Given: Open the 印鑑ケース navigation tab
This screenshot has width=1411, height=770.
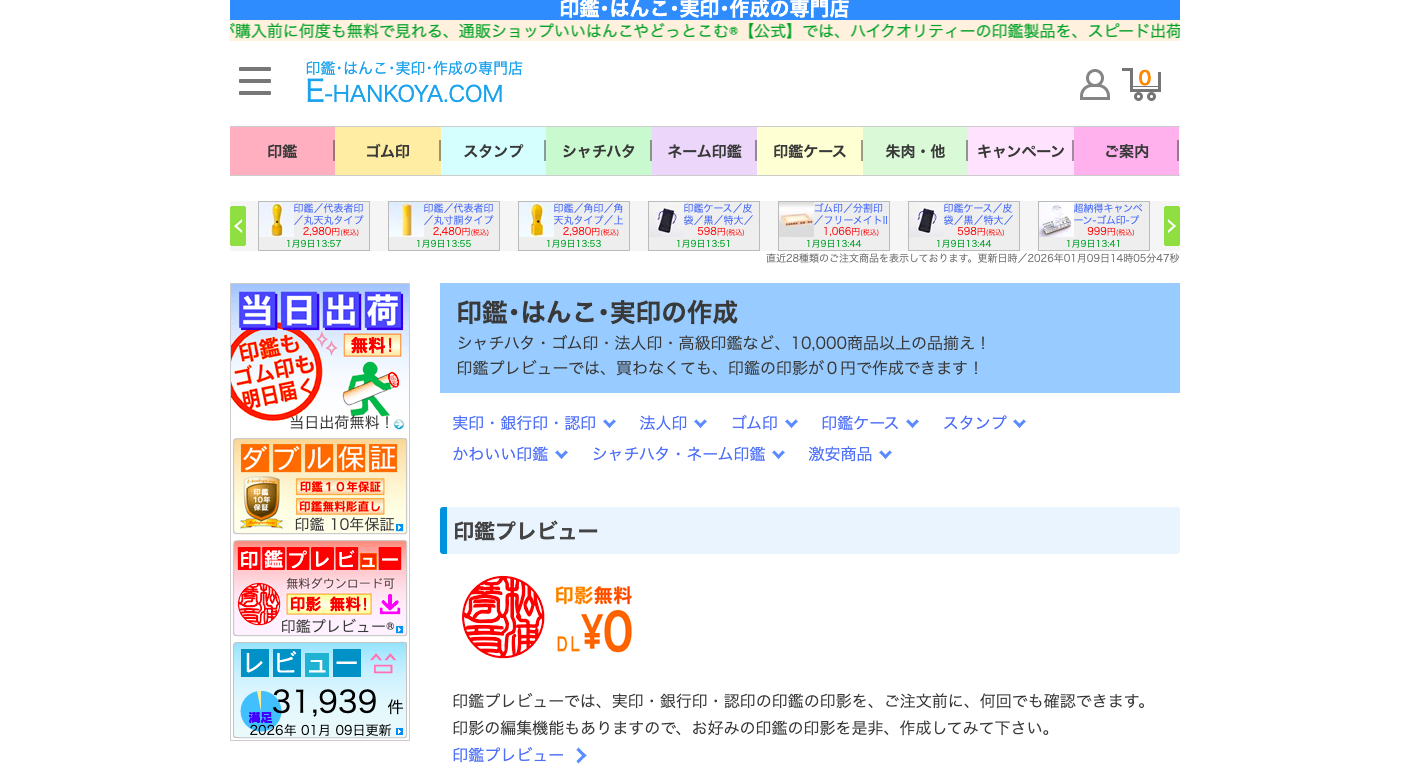Looking at the screenshot, I should [809, 151].
